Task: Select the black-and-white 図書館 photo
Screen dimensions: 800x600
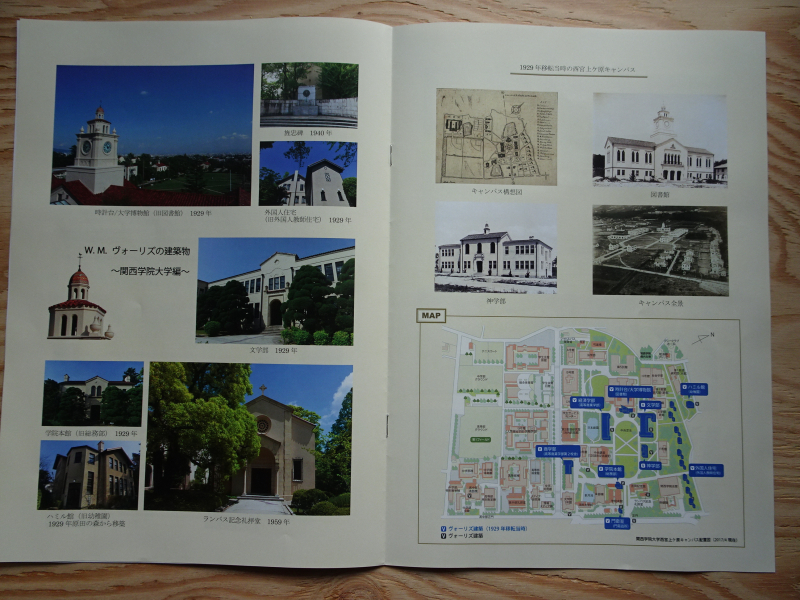Action: pos(660,140)
